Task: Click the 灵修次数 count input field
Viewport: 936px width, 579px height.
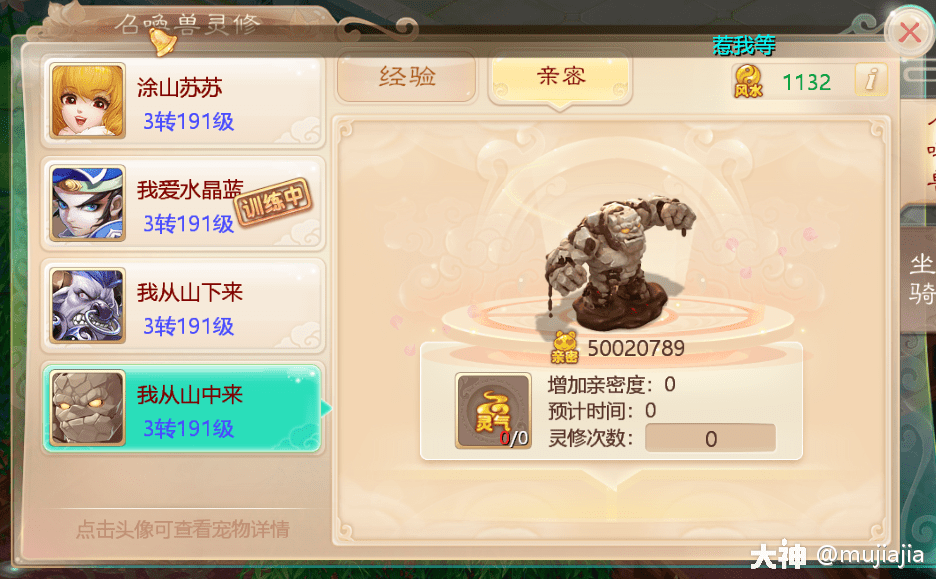Action: point(710,439)
